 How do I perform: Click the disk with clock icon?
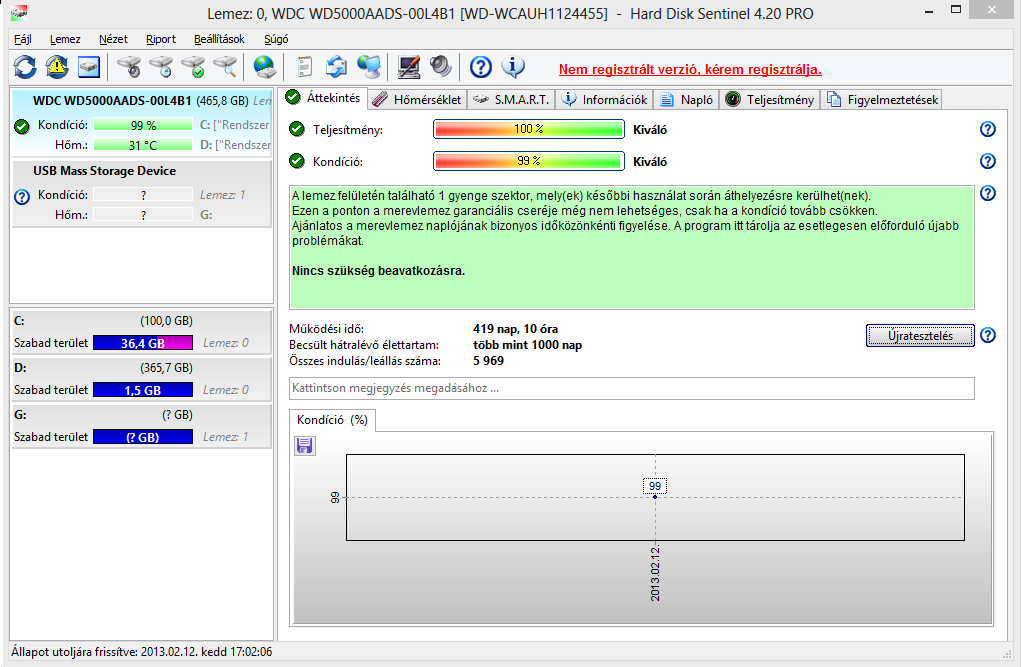[161, 66]
